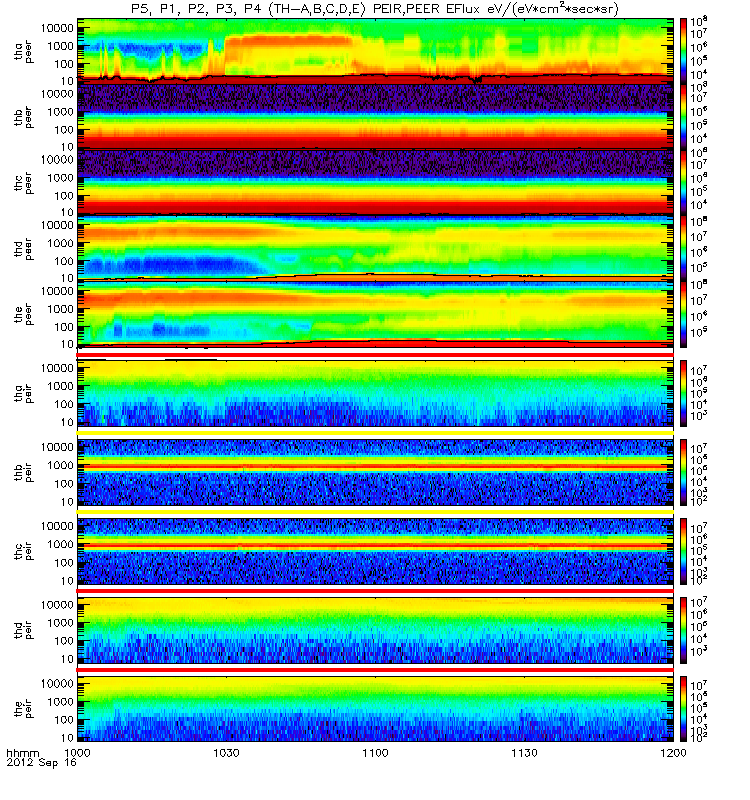Click the '10000' tick label of thc peir
The image size is (750, 800).
(58, 526)
